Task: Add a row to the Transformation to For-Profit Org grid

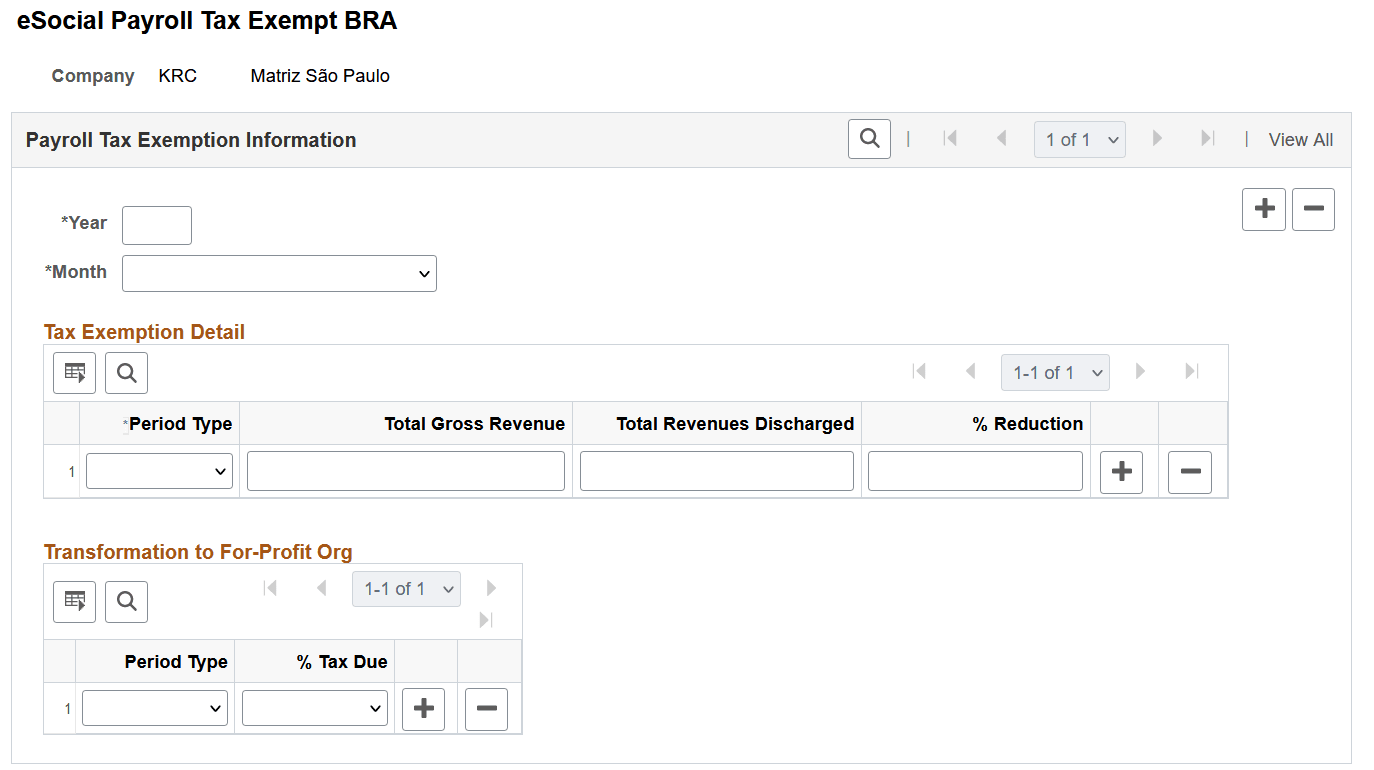Action: [423, 708]
